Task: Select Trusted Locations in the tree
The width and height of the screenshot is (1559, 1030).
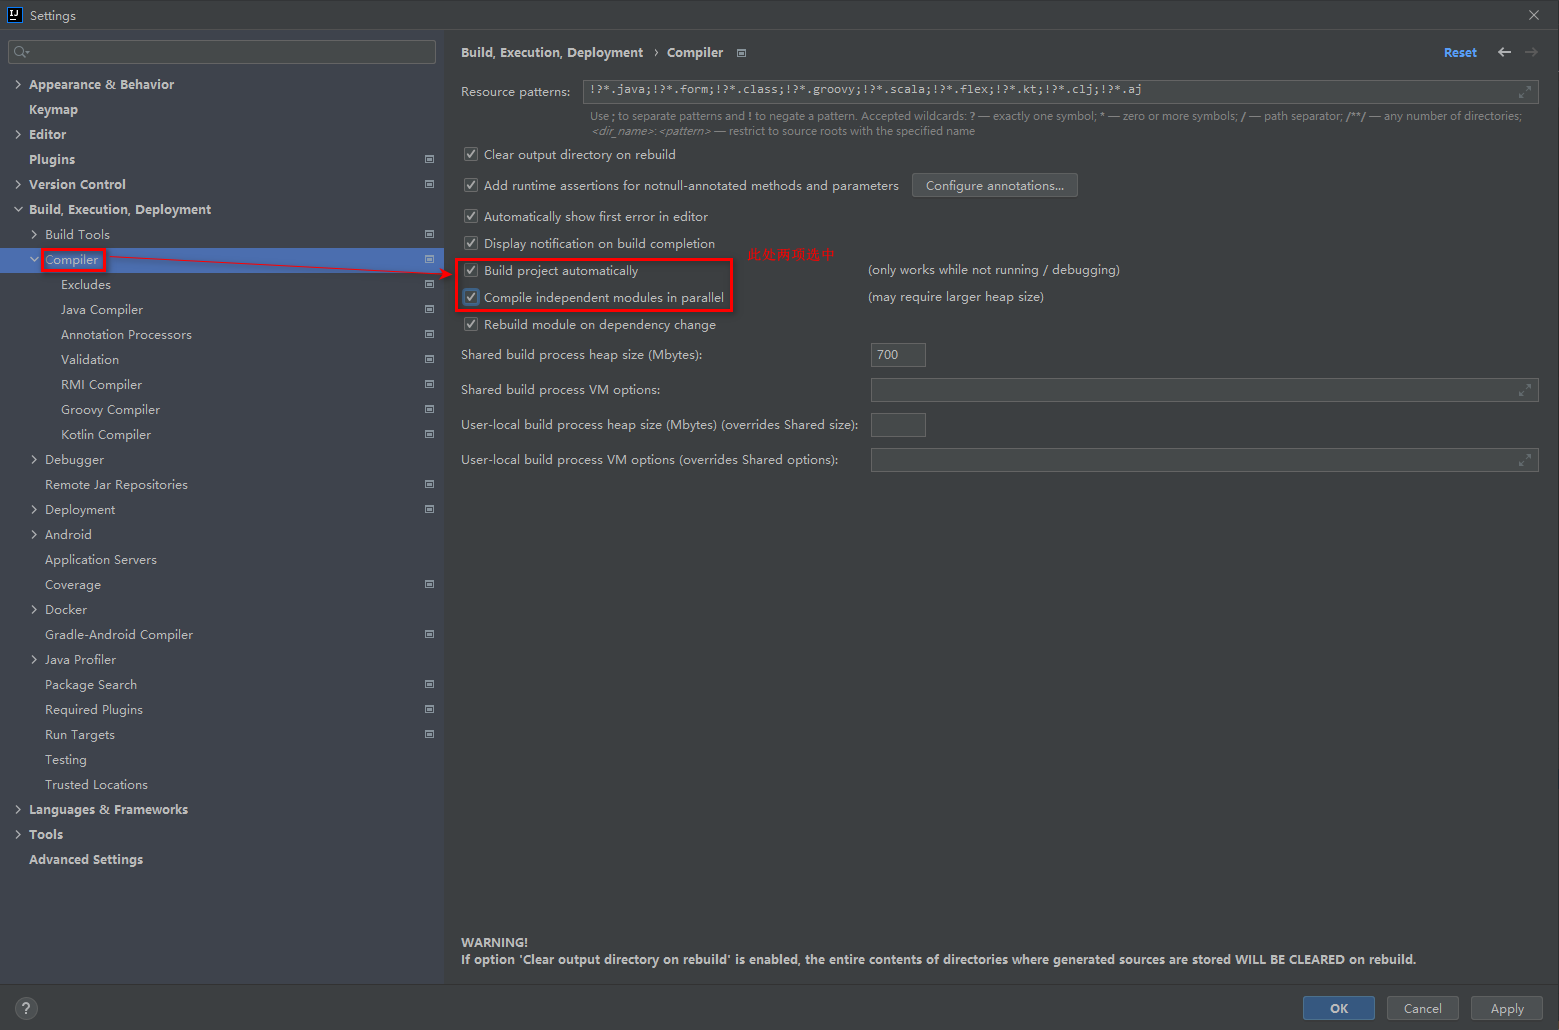Action: point(96,784)
